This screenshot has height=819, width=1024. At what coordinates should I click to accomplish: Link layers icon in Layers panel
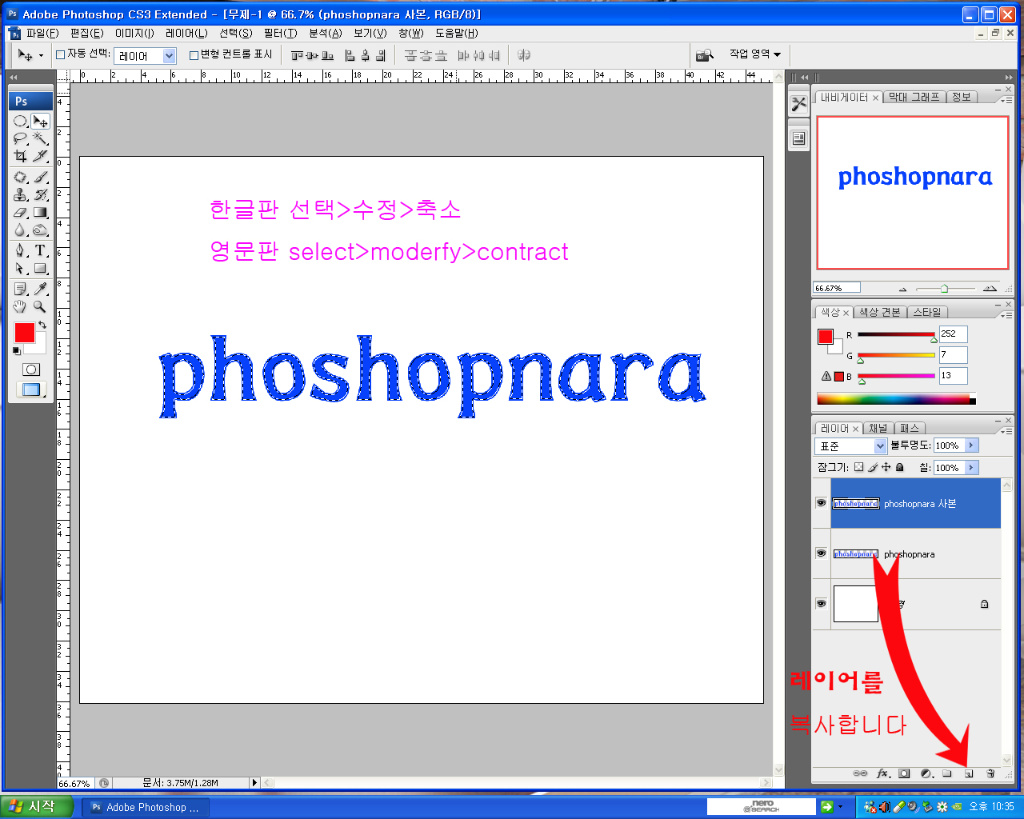tap(860, 773)
